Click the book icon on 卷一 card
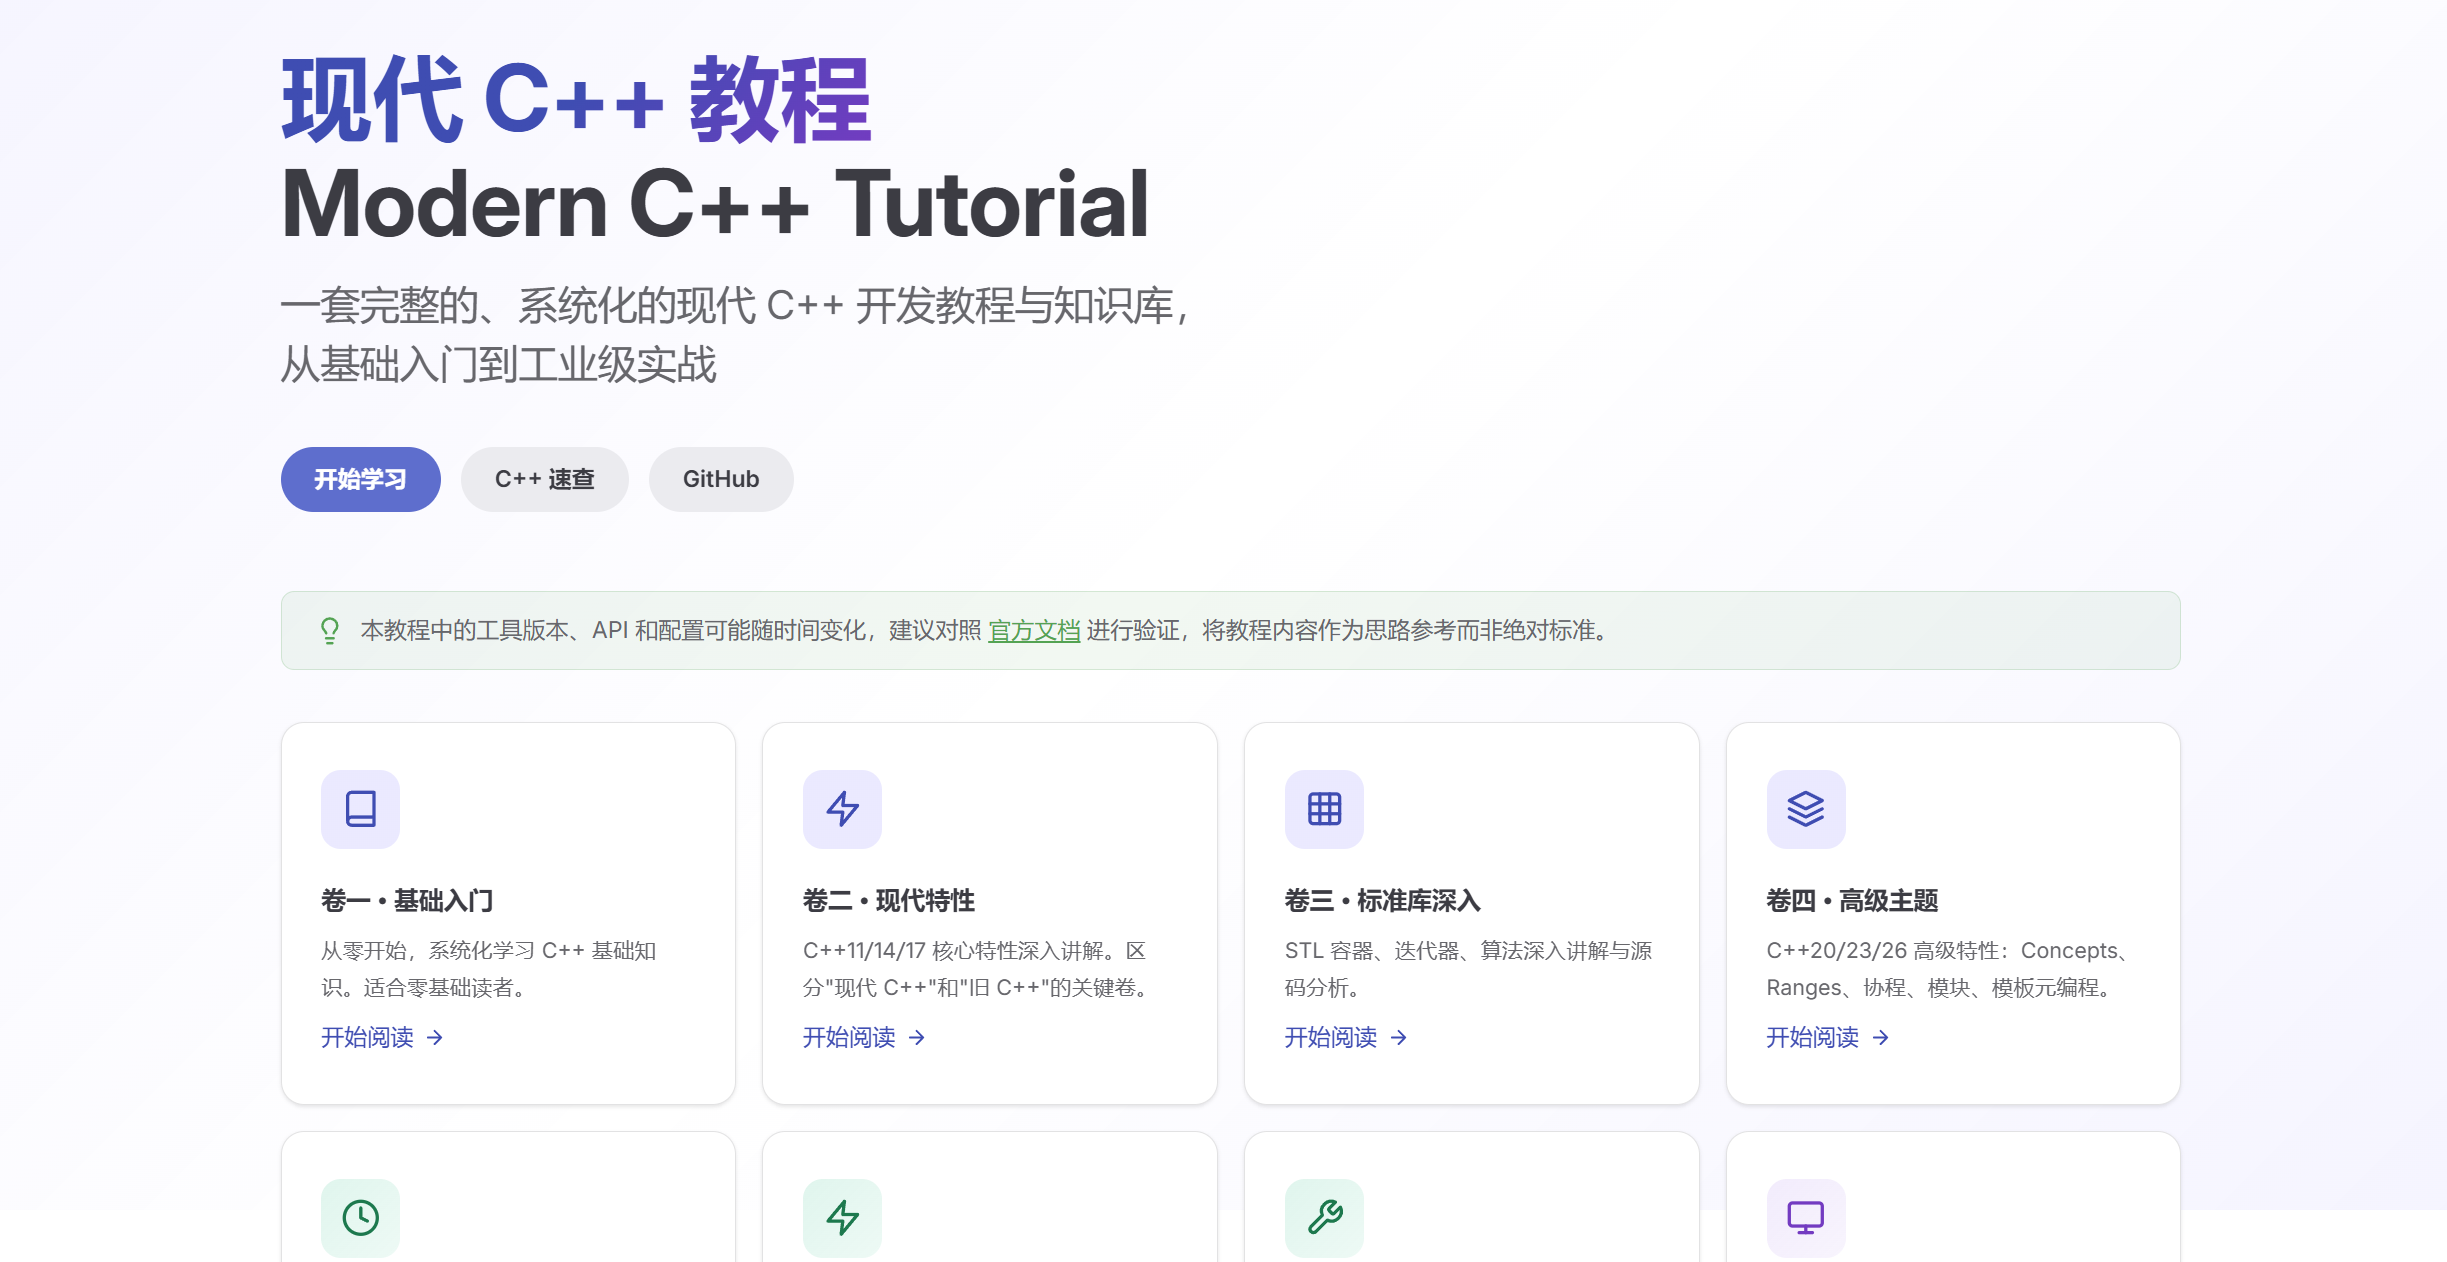2447x1262 pixels. 360,809
